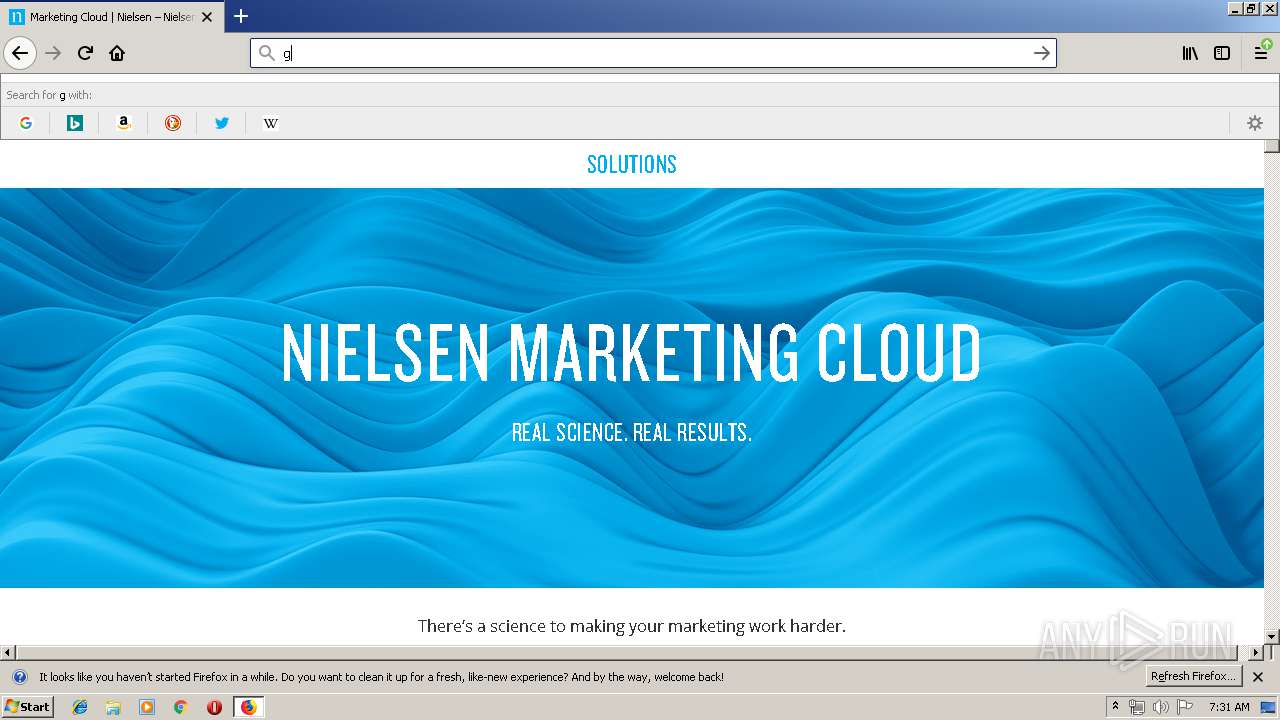Click the NIELSEN MARKETING CLOUD heading
The width and height of the screenshot is (1280, 720).
click(x=632, y=353)
